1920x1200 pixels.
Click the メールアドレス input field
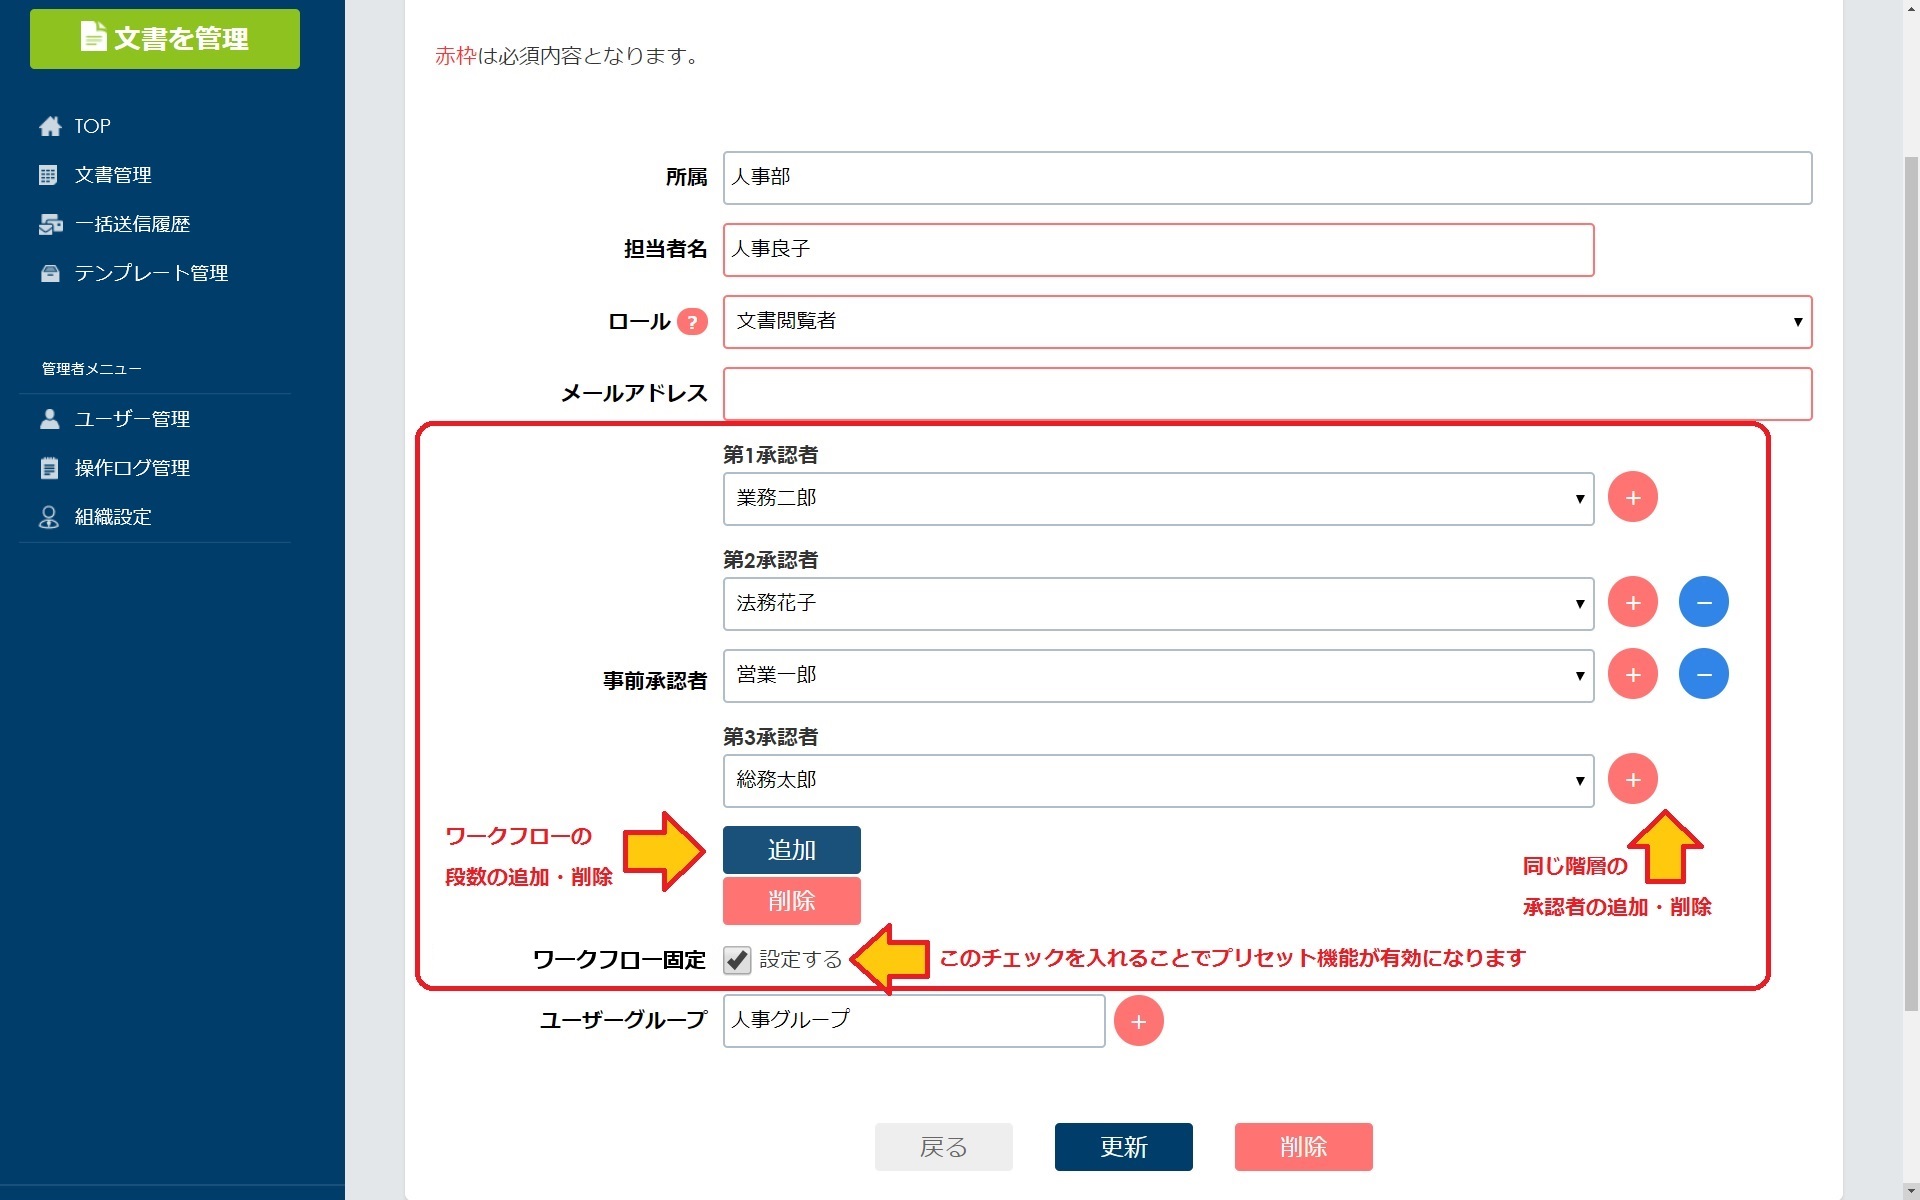(x=1266, y=394)
